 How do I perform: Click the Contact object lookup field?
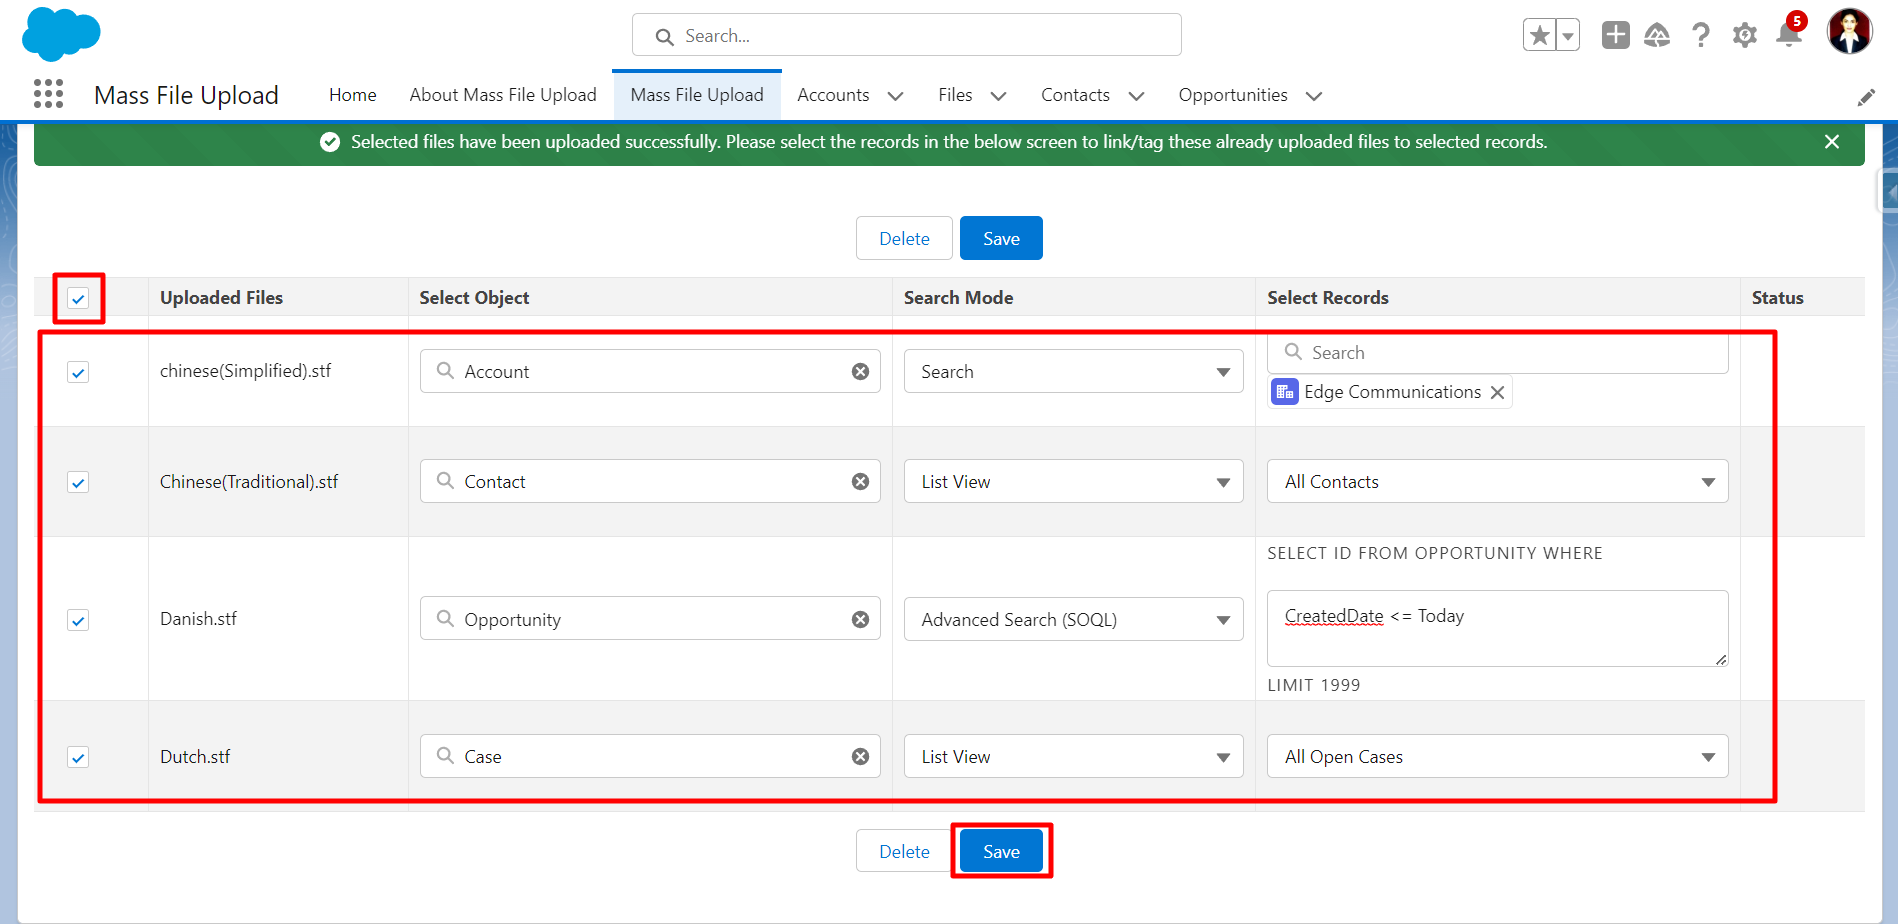(x=650, y=482)
